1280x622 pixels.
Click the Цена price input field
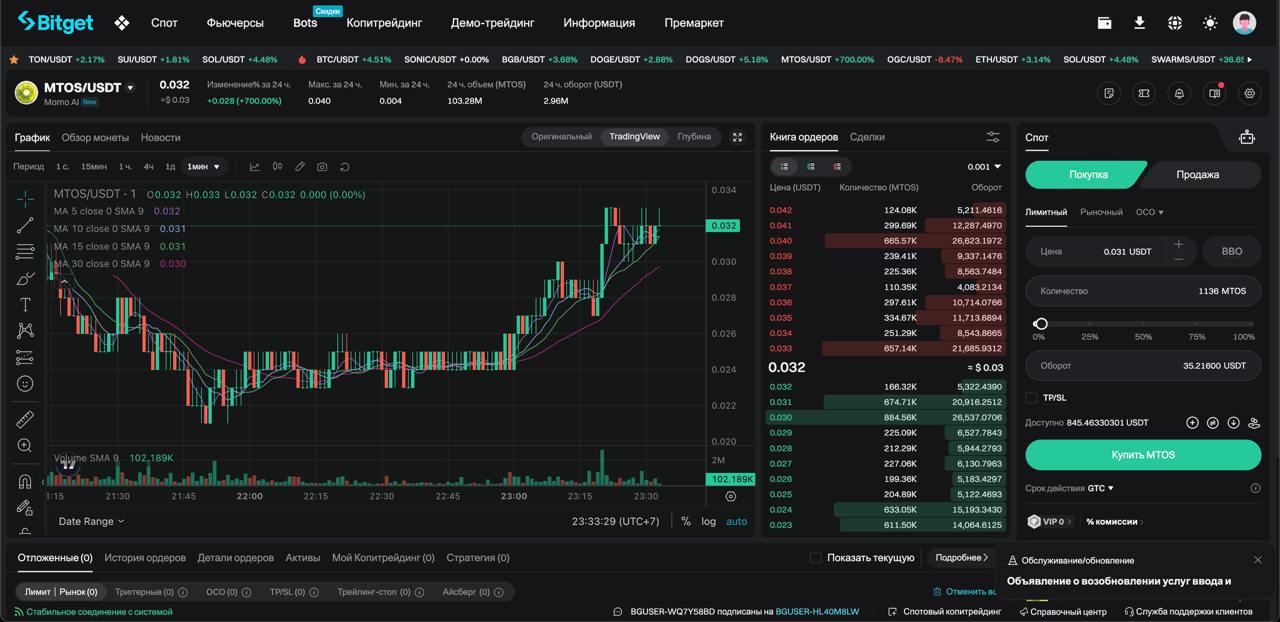(1110, 251)
